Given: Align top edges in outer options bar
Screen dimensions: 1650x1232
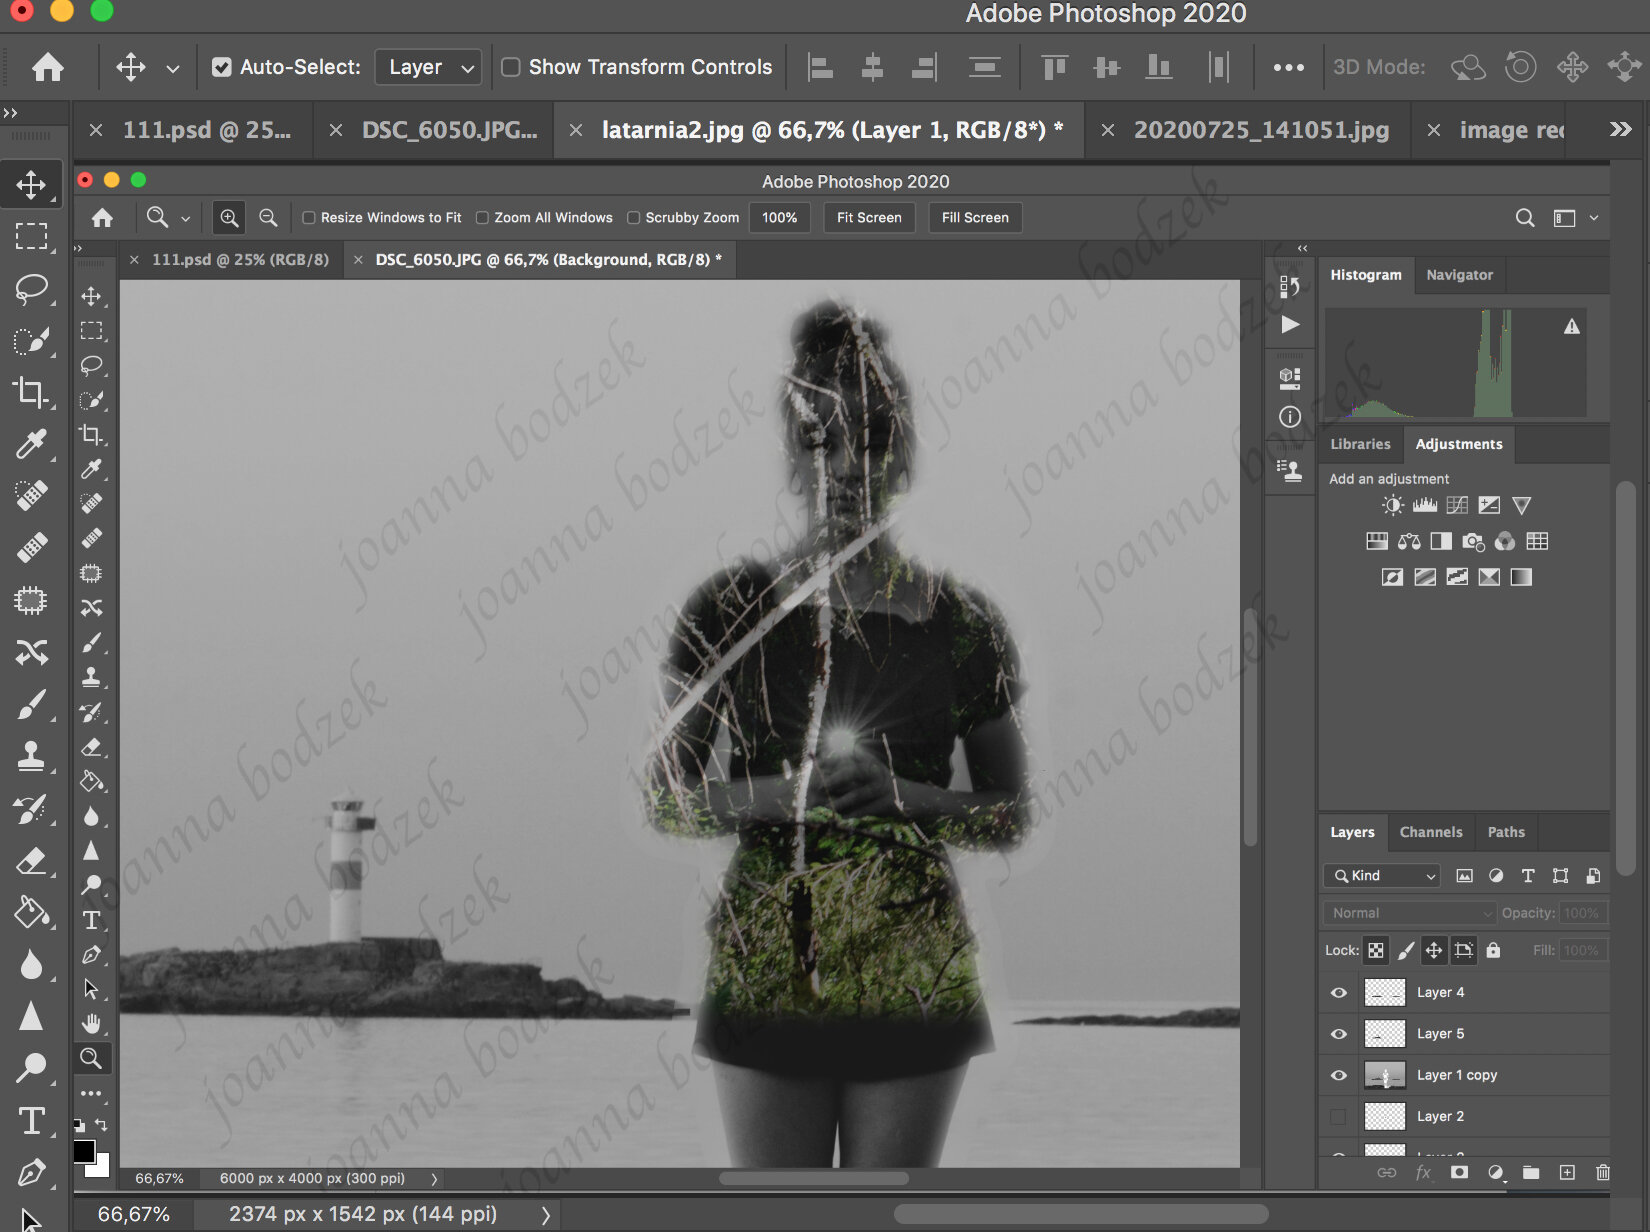Looking at the screenshot, I should point(1054,67).
